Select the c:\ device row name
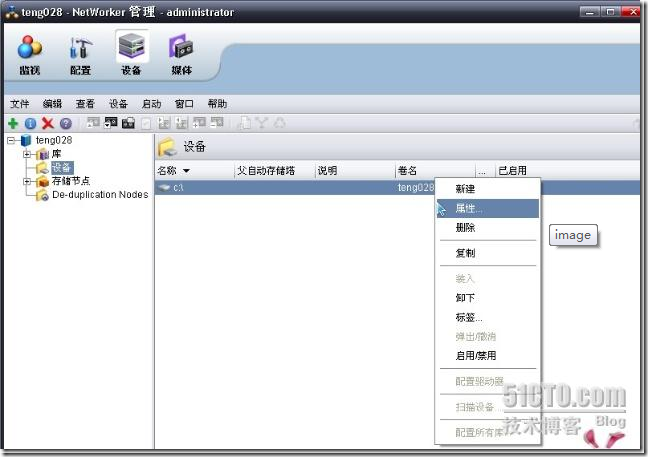 coord(178,188)
